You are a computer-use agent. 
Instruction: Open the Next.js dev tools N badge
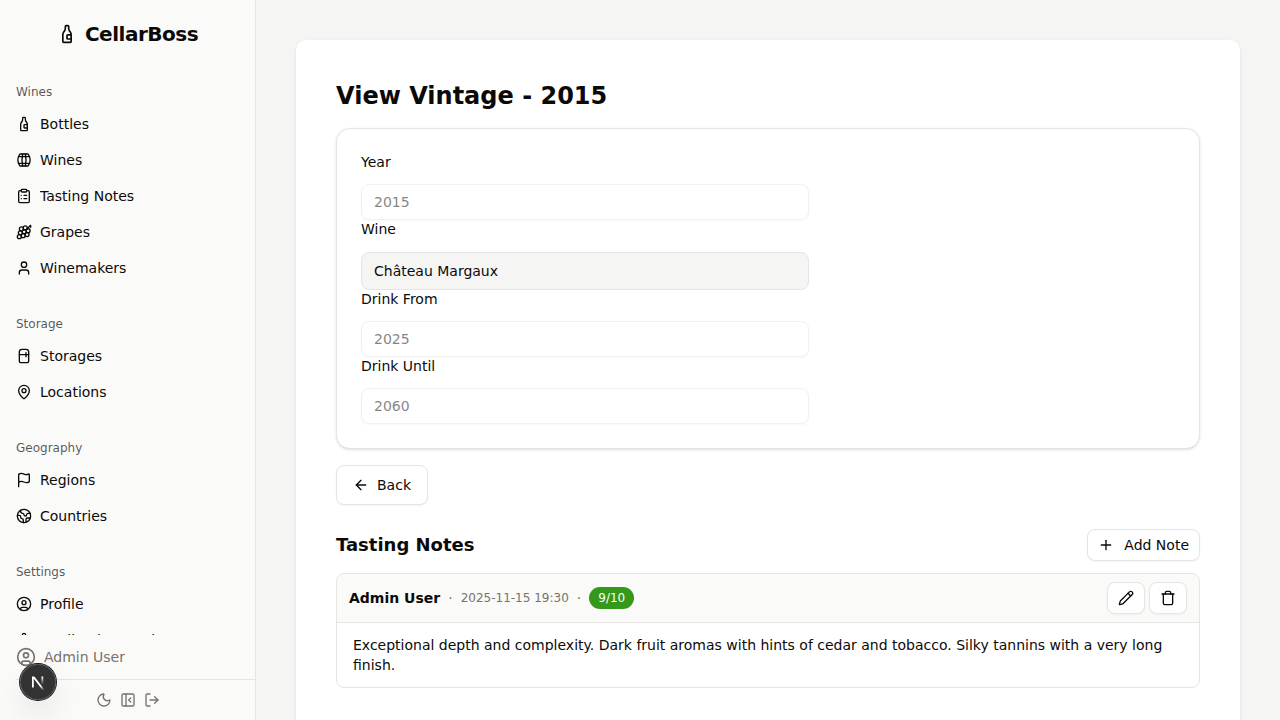[38, 682]
